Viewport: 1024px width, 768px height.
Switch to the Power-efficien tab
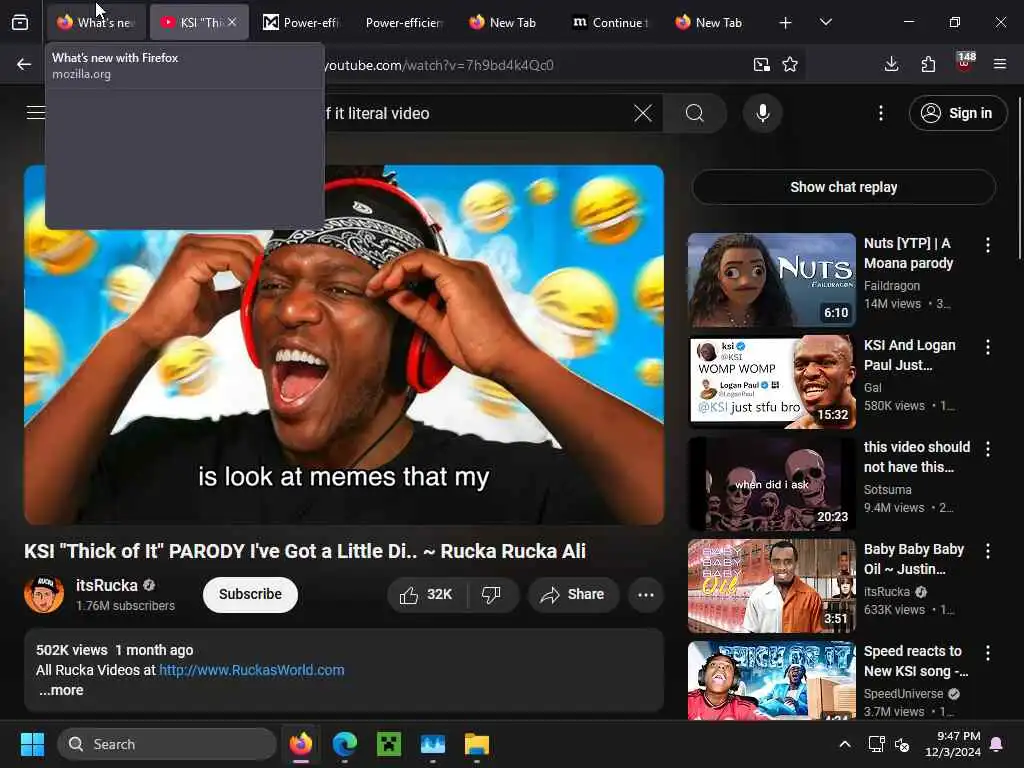tap(403, 23)
